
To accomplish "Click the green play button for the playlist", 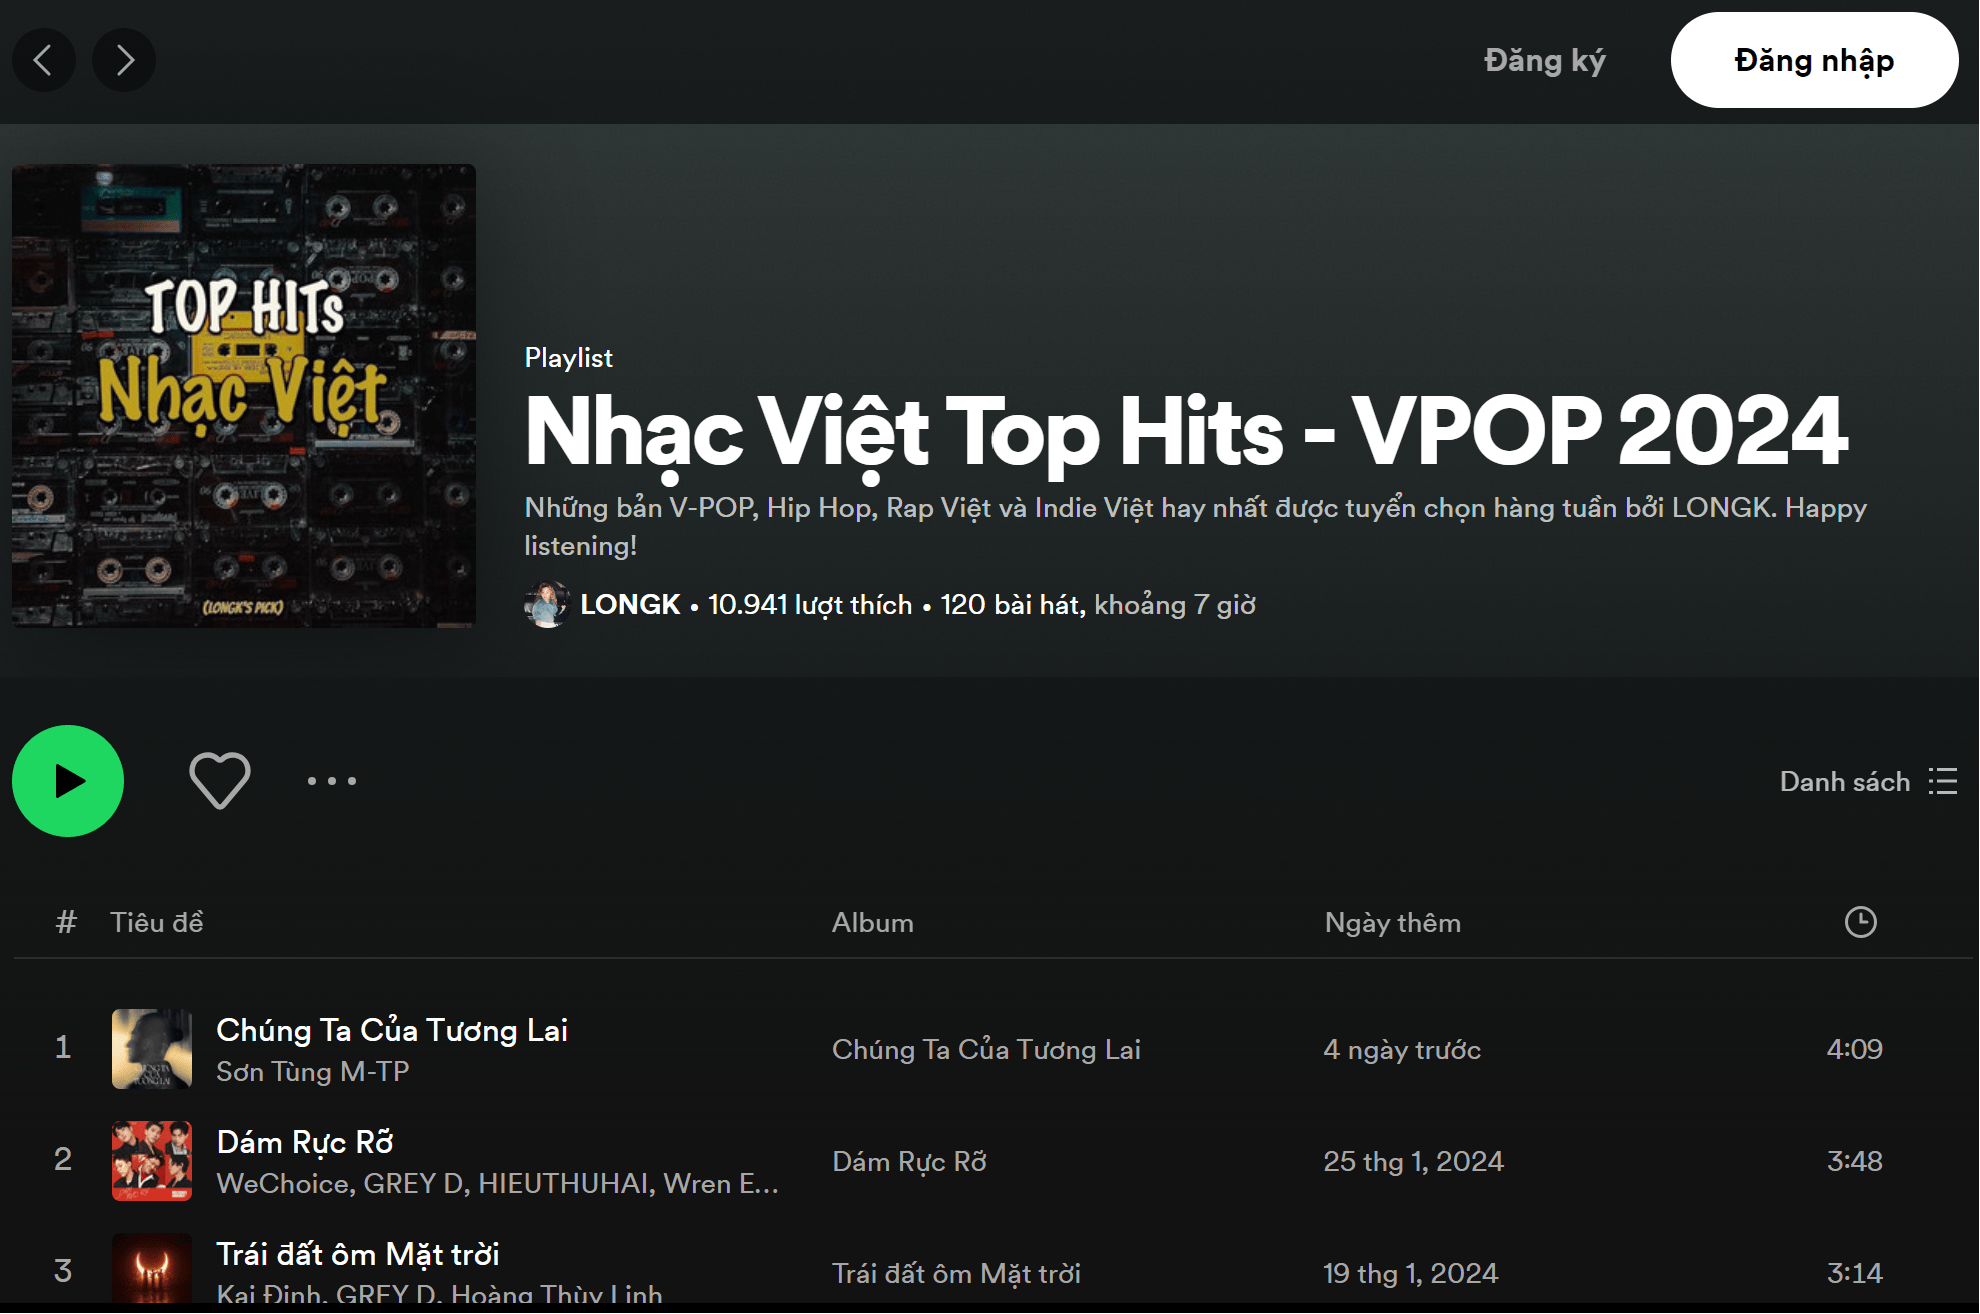I will (66, 781).
